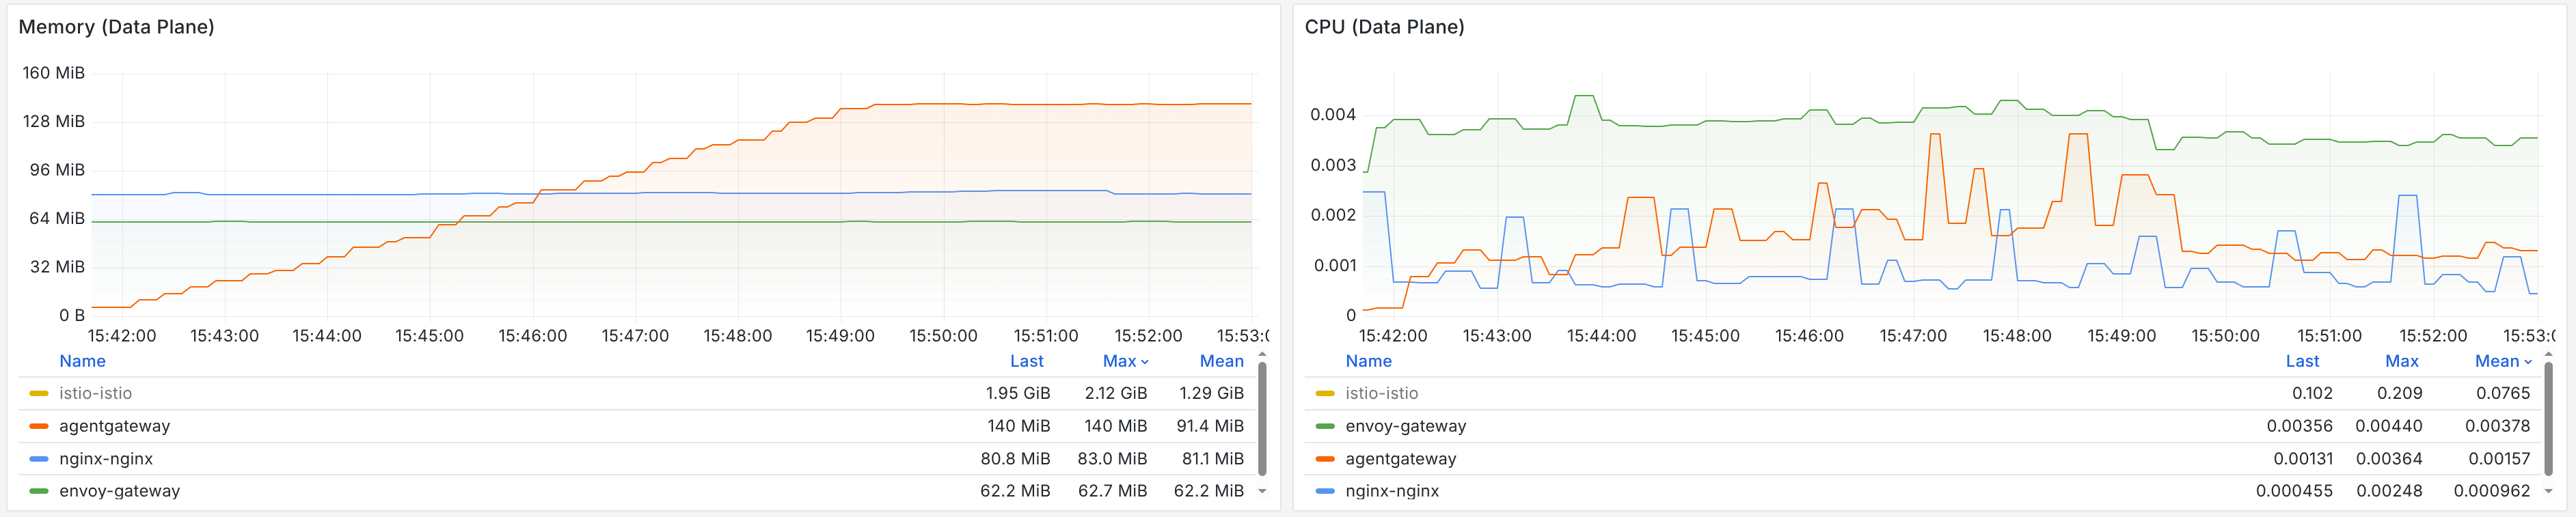The width and height of the screenshot is (2576, 517).
Task: Click the orange agentgateway color marker in Memory legend
Action: 38,426
